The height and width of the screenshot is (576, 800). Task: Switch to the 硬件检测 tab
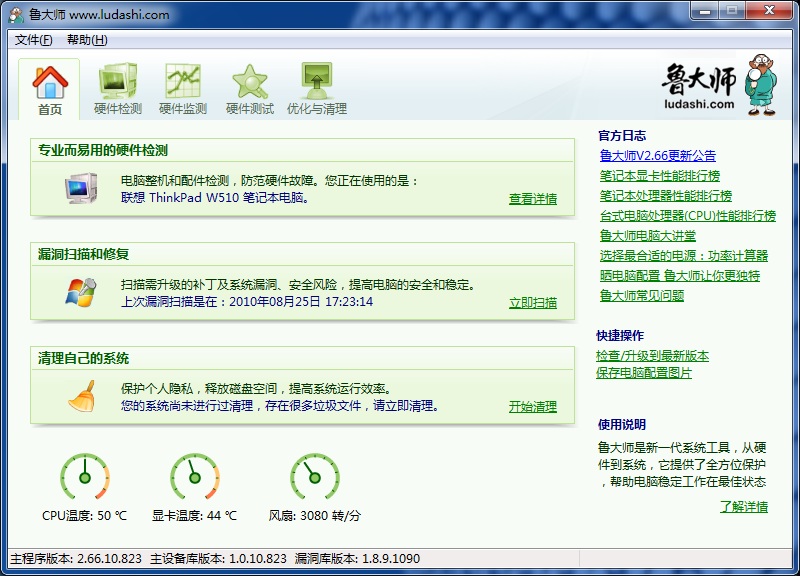[x=118, y=90]
